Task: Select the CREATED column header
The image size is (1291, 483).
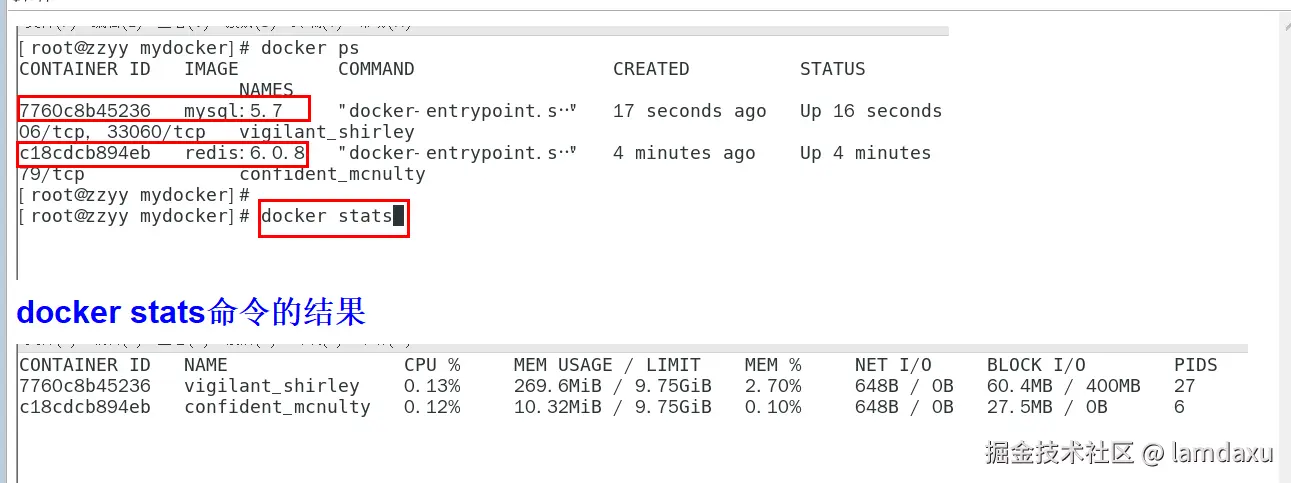Action: click(x=651, y=69)
